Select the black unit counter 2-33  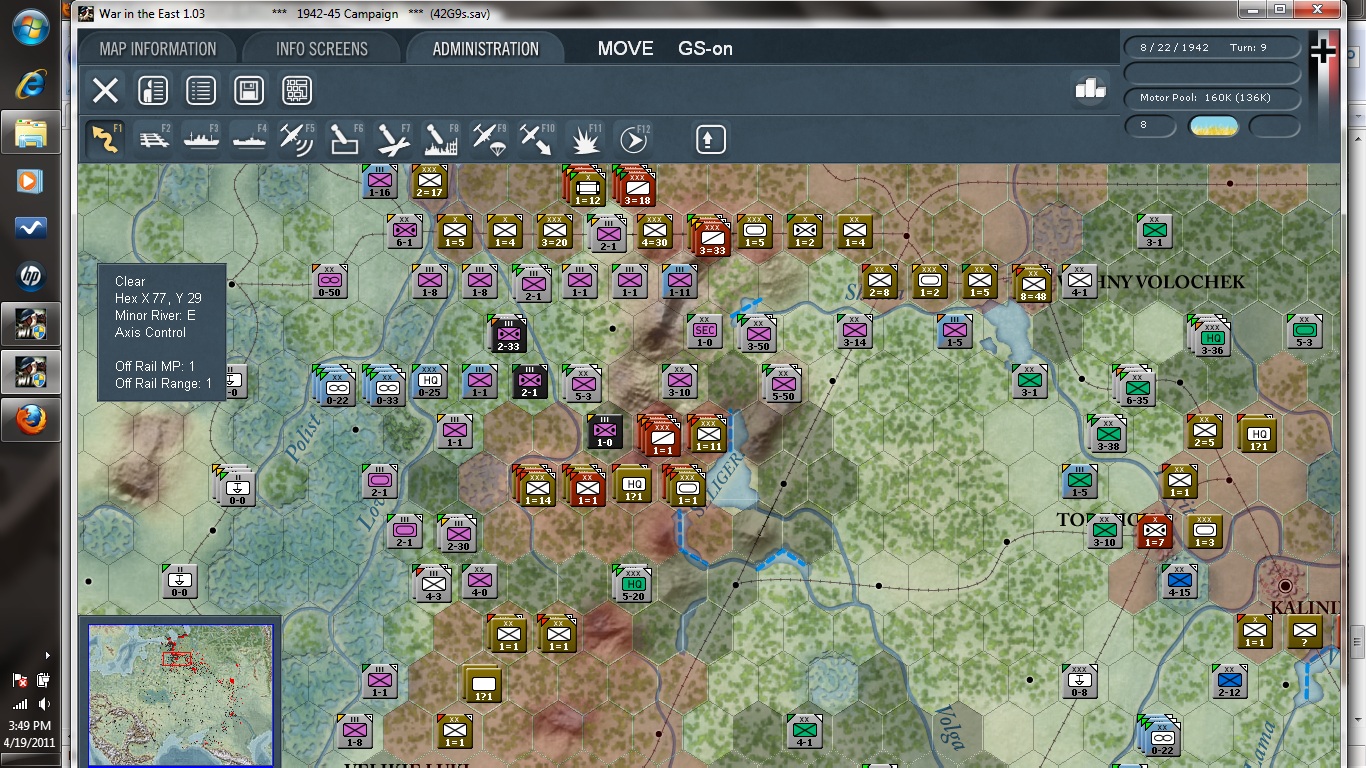coord(508,334)
